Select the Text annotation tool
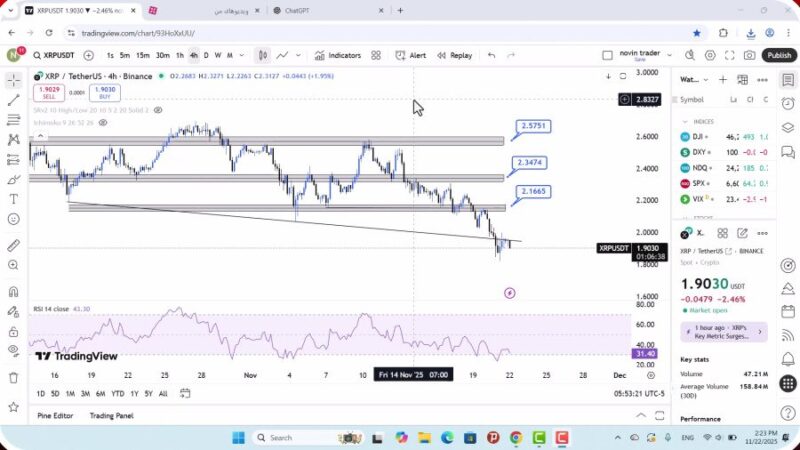 click(x=13, y=199)
